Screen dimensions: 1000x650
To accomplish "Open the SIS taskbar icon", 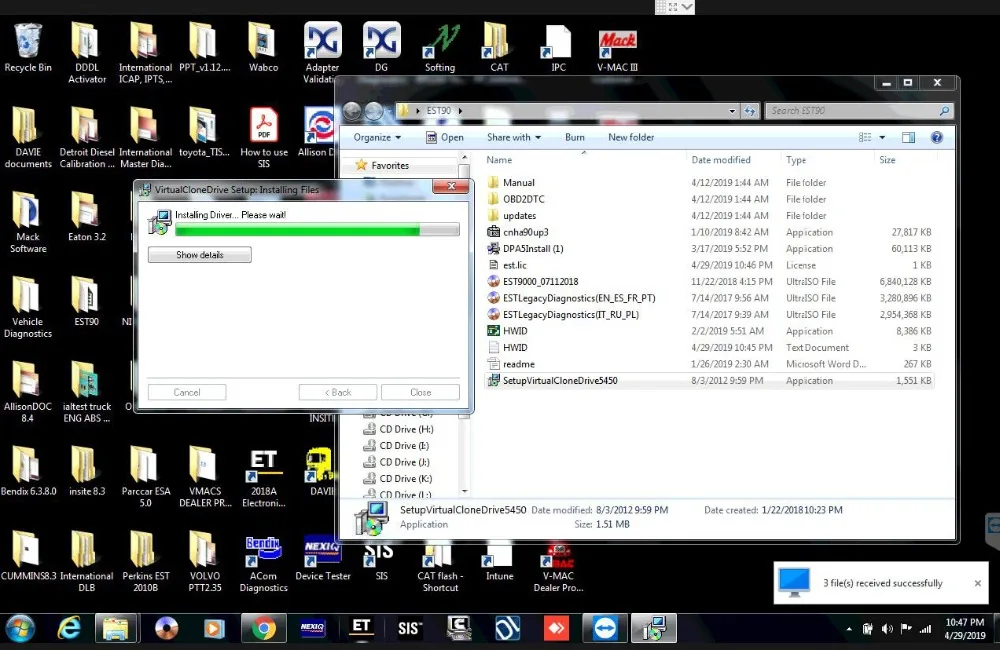I will pos(409,629).
